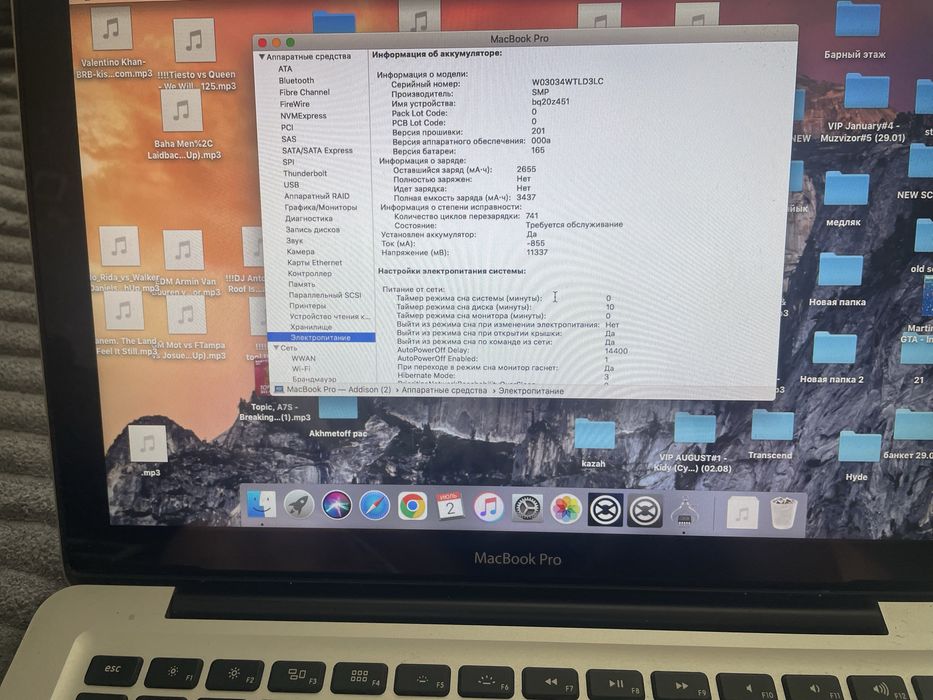The image size is (933, 700).
Task: Open the VIP AUGUST#1 folder
Action: pyautogui.click(x=694, y=443)
